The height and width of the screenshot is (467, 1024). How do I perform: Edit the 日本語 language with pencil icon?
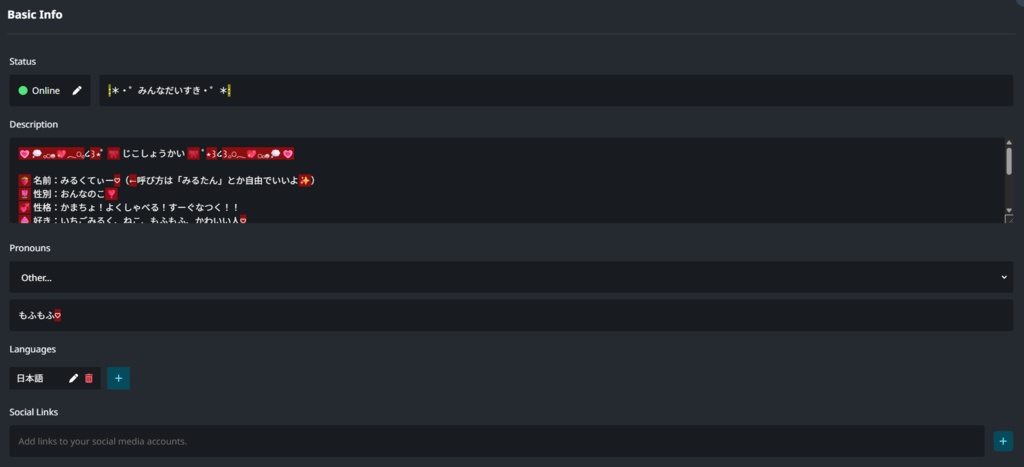coord(73,378)
